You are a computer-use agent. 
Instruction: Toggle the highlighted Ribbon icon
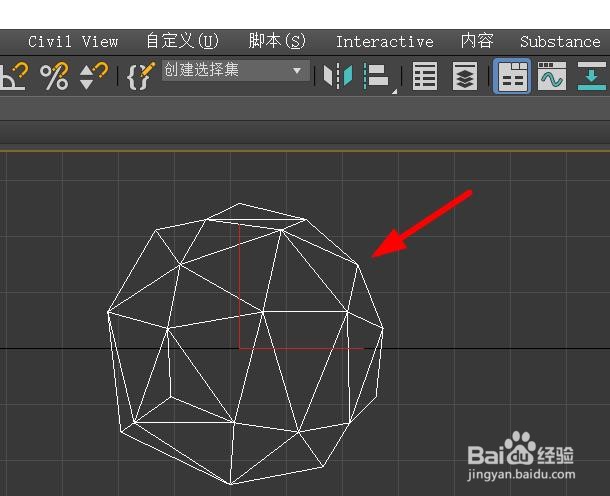[x=512, y=76]
